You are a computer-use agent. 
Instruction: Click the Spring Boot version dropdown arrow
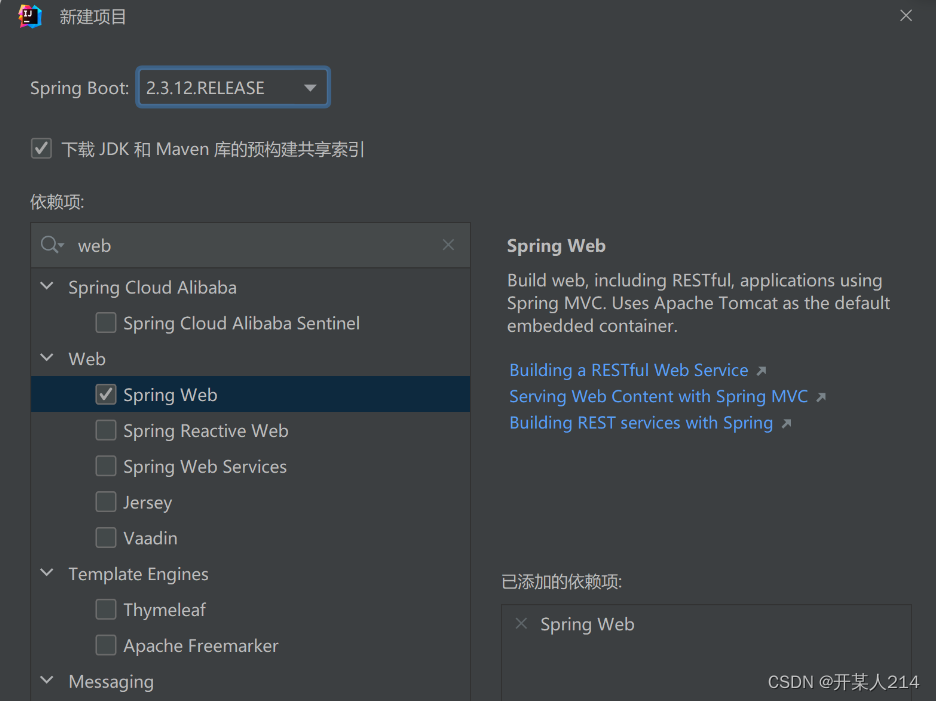[312, 87]
